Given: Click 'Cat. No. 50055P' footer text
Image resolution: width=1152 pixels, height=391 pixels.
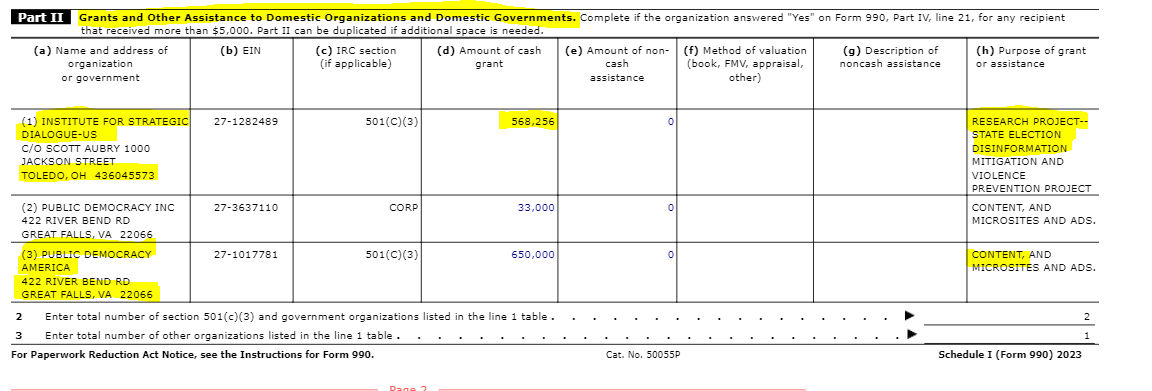Looking at the screenshot, I should click(643, 355).
